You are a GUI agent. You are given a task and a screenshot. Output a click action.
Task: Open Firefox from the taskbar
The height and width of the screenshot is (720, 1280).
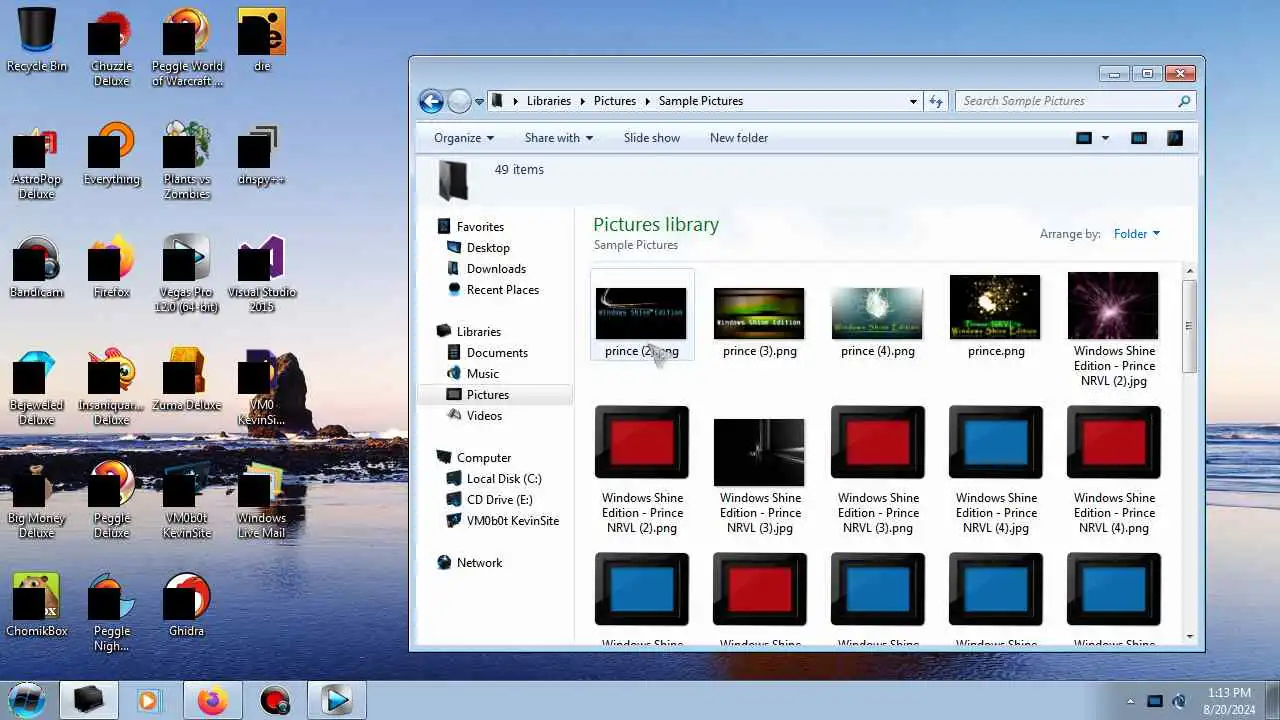pyautogui.click(x=212, y=700)
